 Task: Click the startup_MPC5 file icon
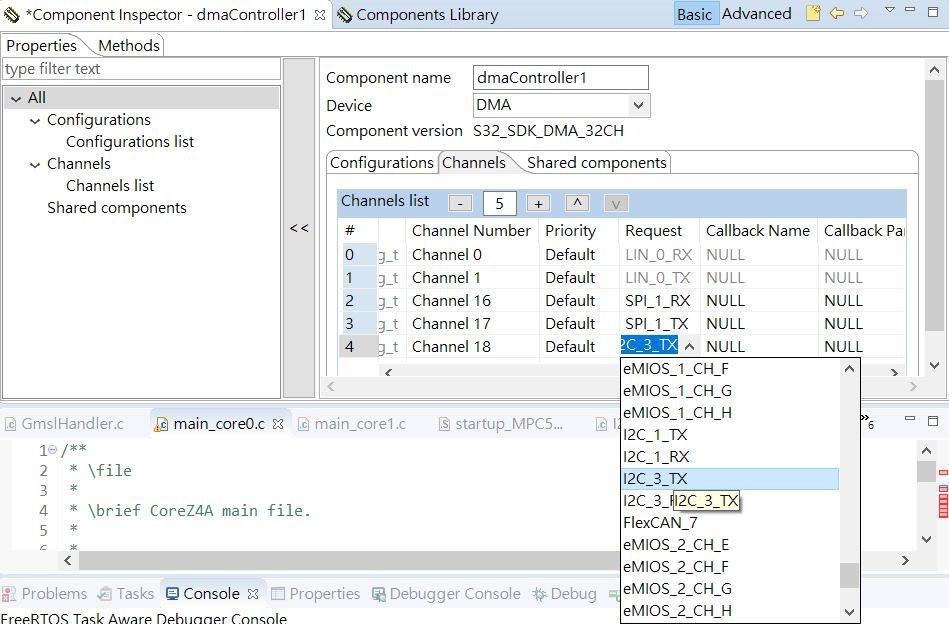coord(444,424)
